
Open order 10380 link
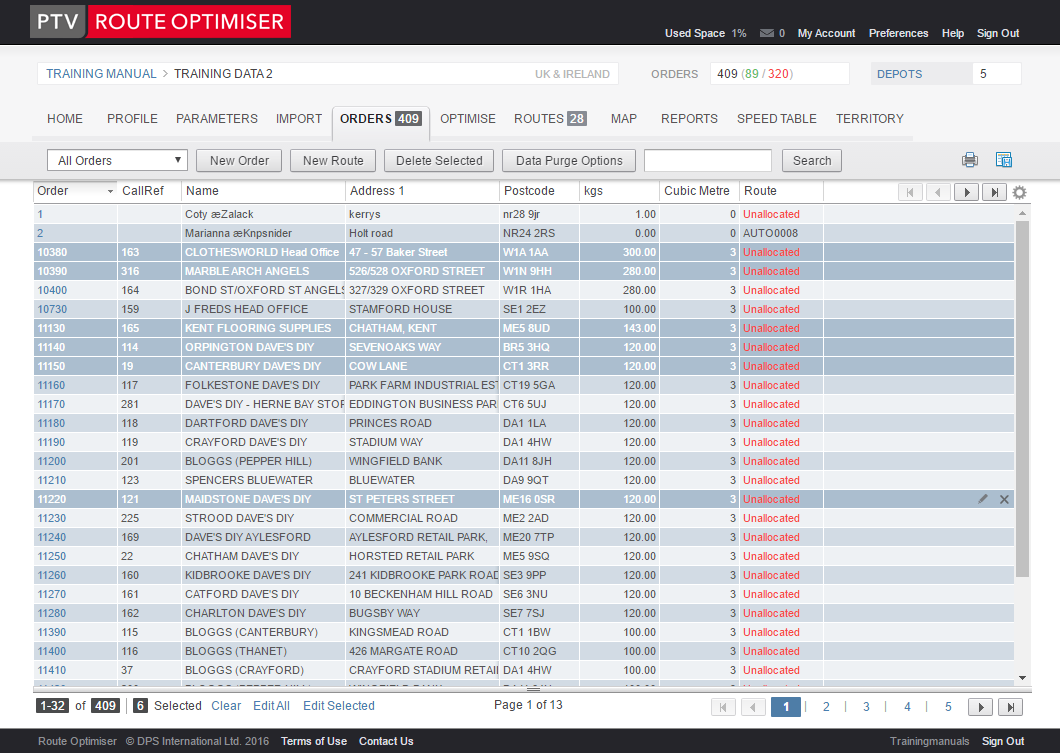(x=52, y=252)
